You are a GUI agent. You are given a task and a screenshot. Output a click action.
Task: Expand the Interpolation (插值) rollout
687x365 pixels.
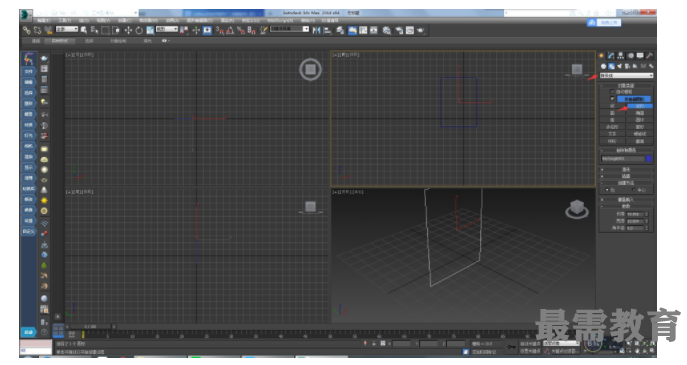627,176
